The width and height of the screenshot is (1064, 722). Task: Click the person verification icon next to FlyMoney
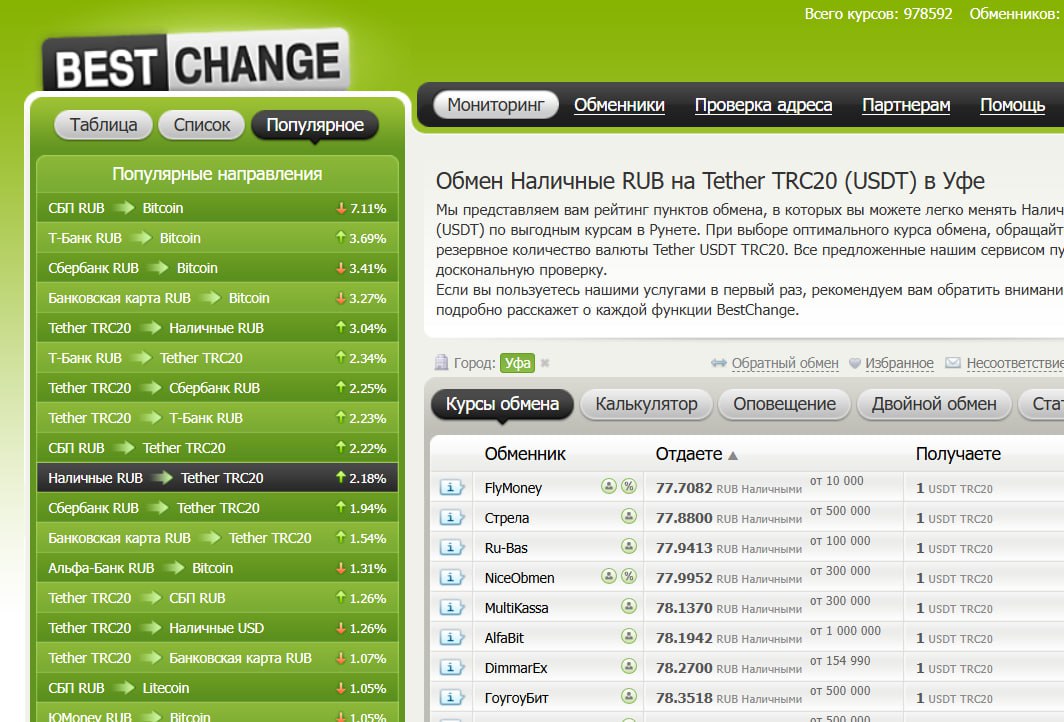(609, 486)
